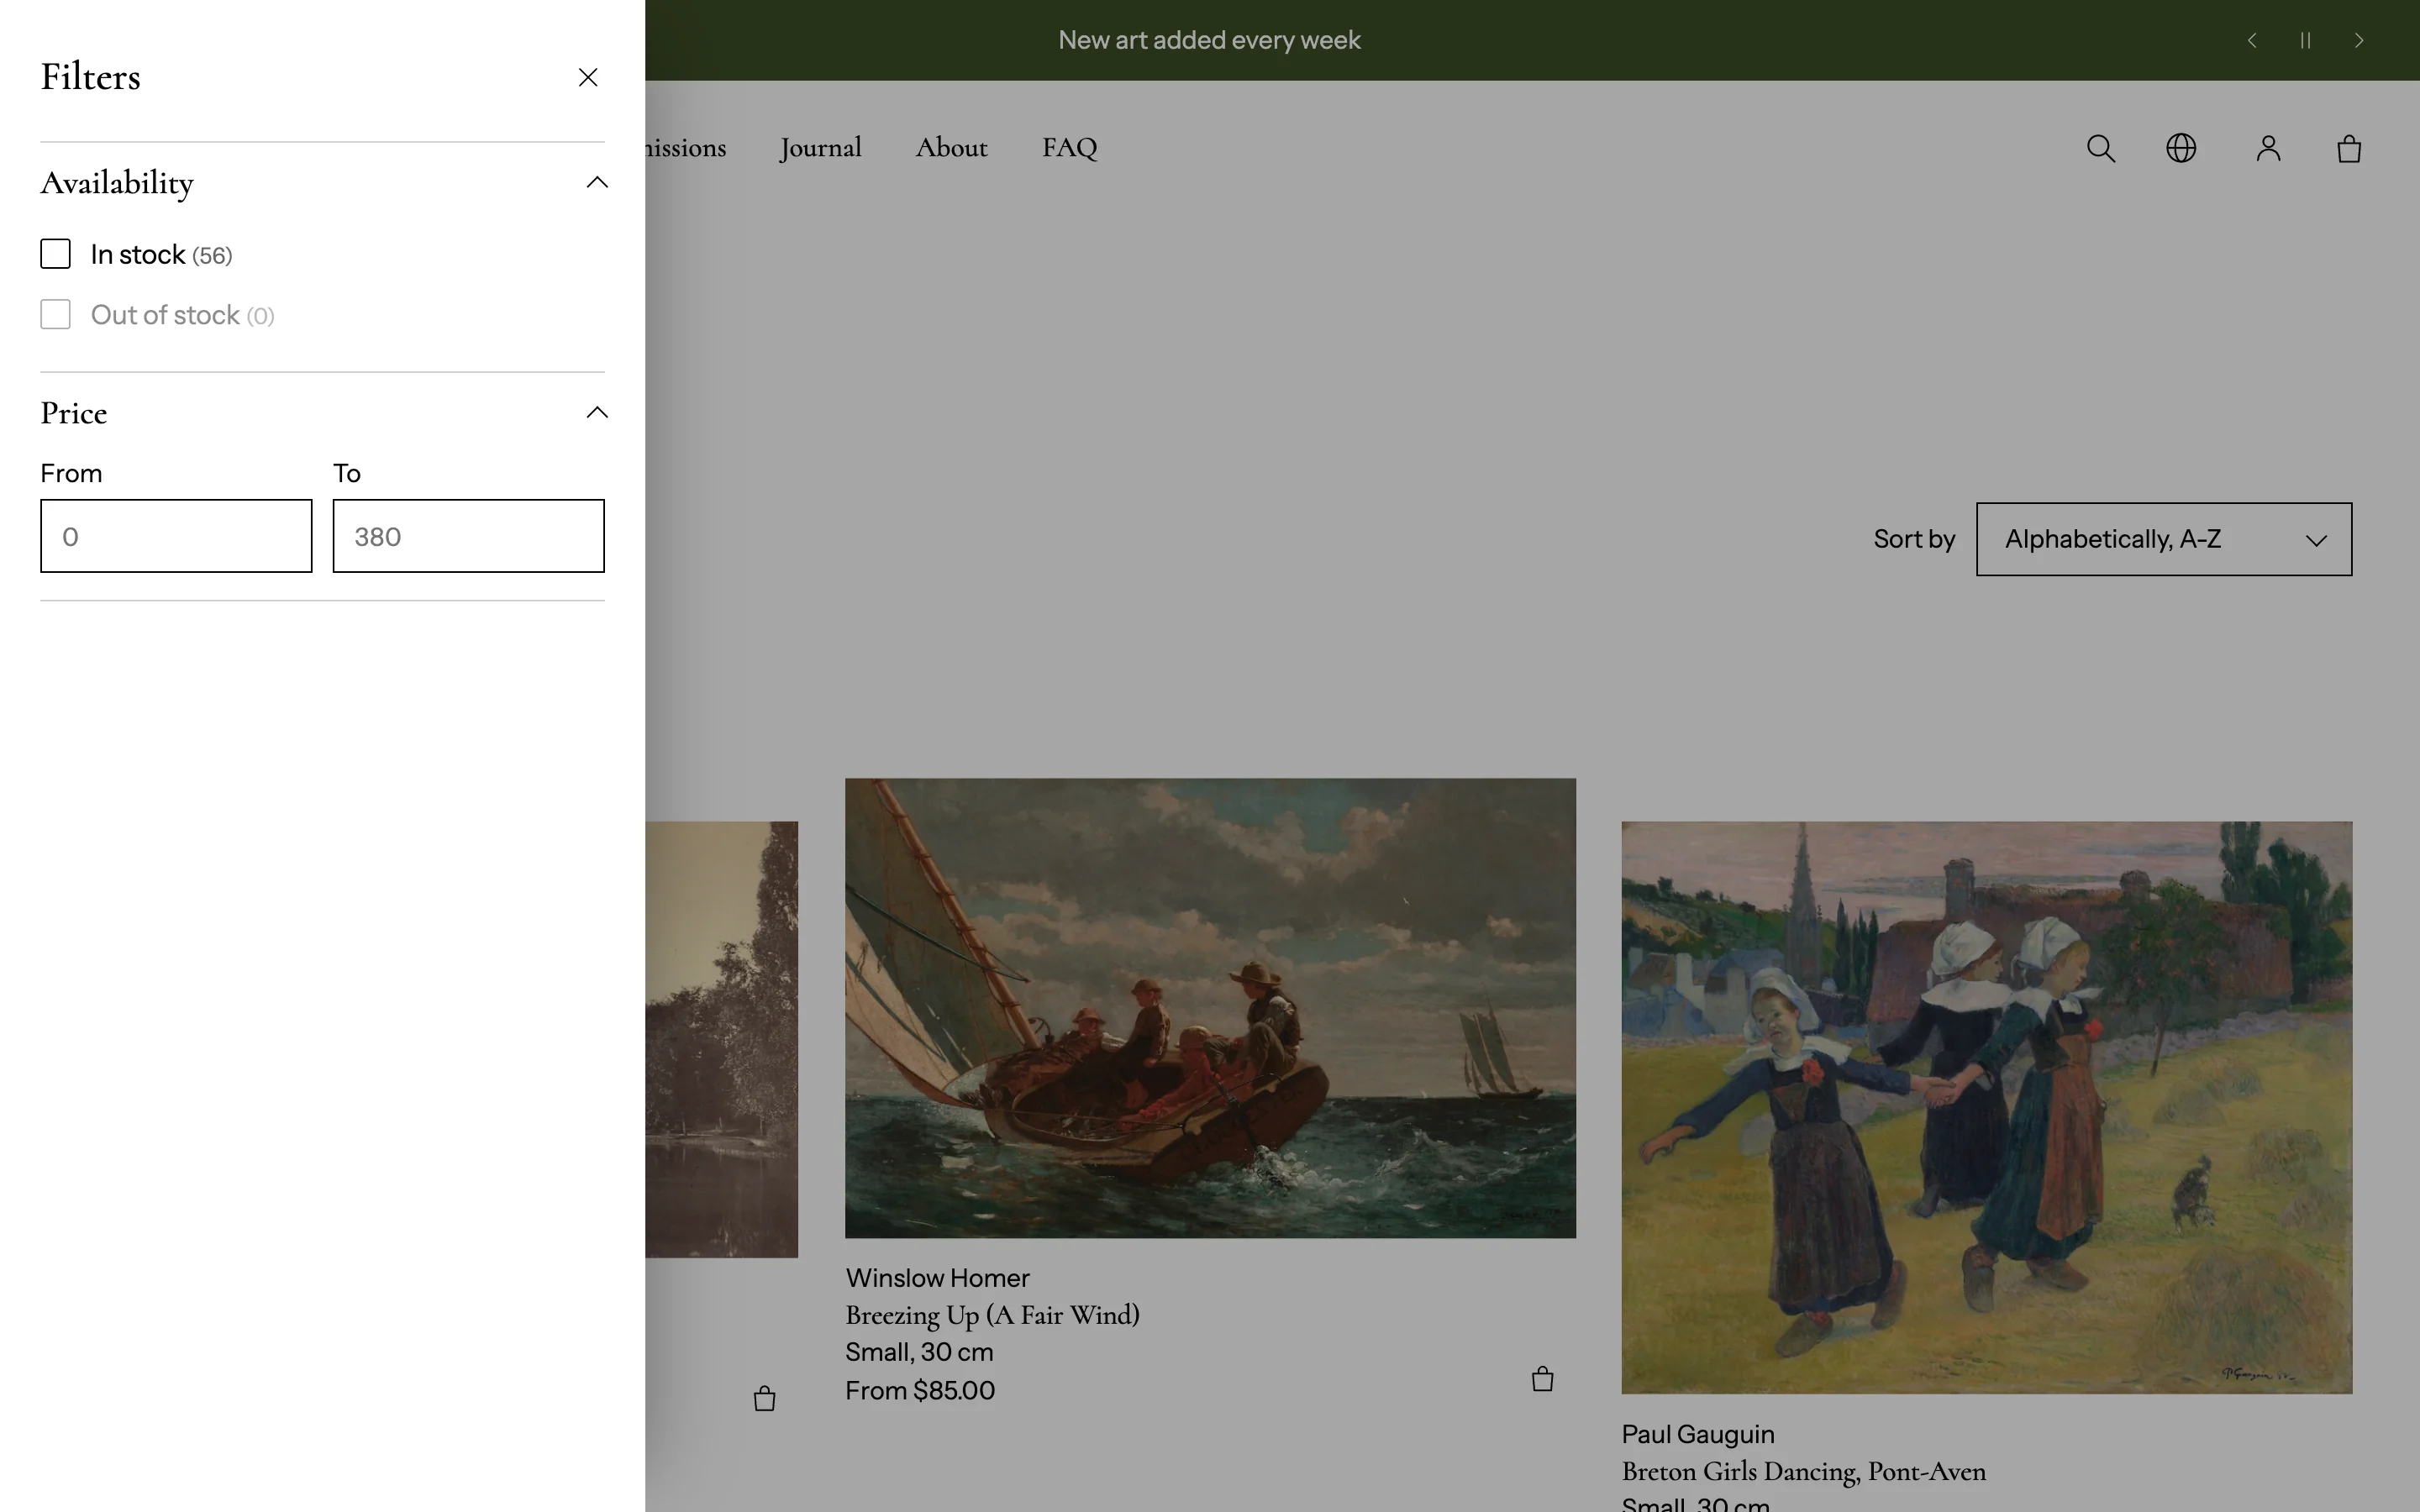Click the Availability section heading
The height and width of the screenshot is (1512, 2420).
[117, 183]
